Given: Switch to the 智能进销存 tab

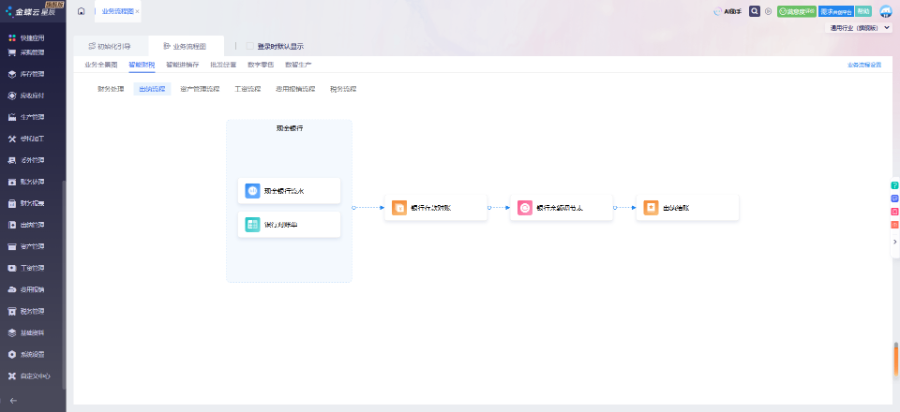Looking at the screenshot, I should click(x=183, y=65).
